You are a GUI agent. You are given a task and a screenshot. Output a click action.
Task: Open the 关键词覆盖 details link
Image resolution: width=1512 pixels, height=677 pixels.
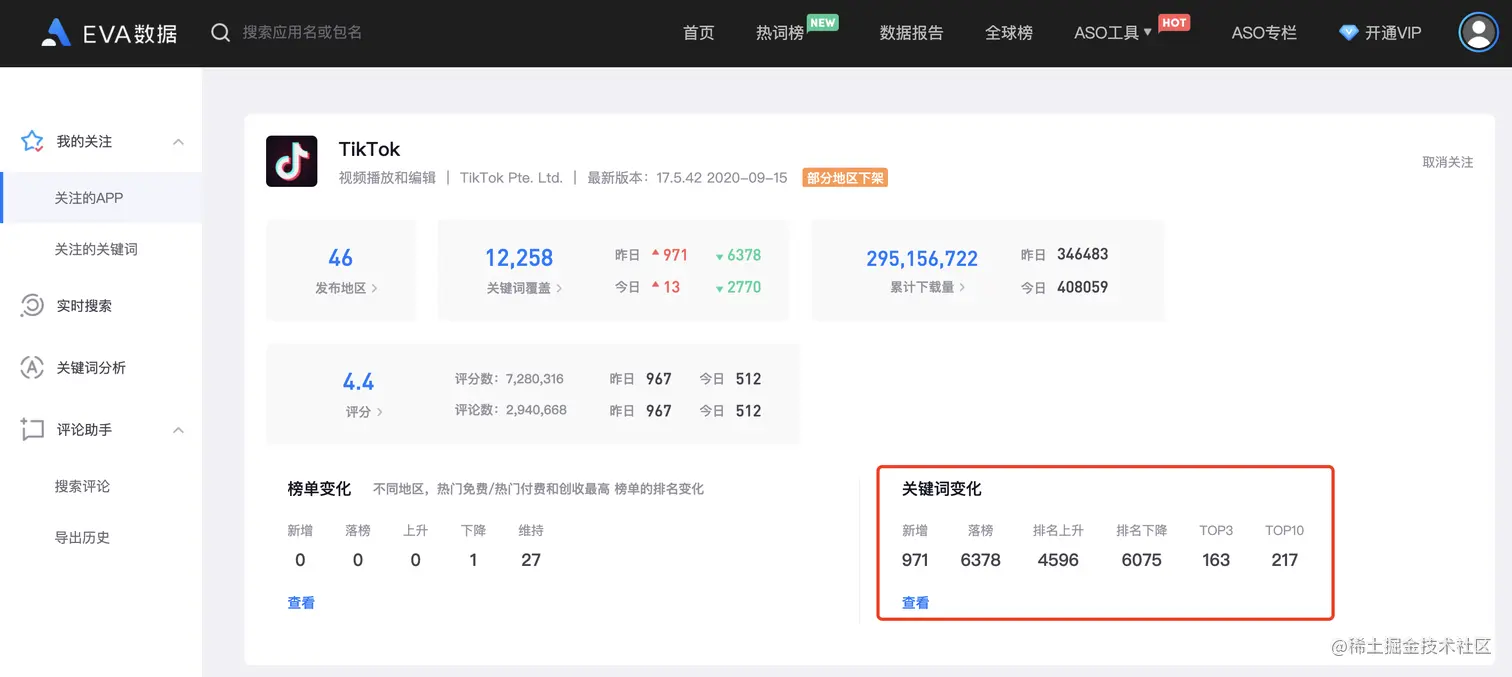(x=524, y=288)
